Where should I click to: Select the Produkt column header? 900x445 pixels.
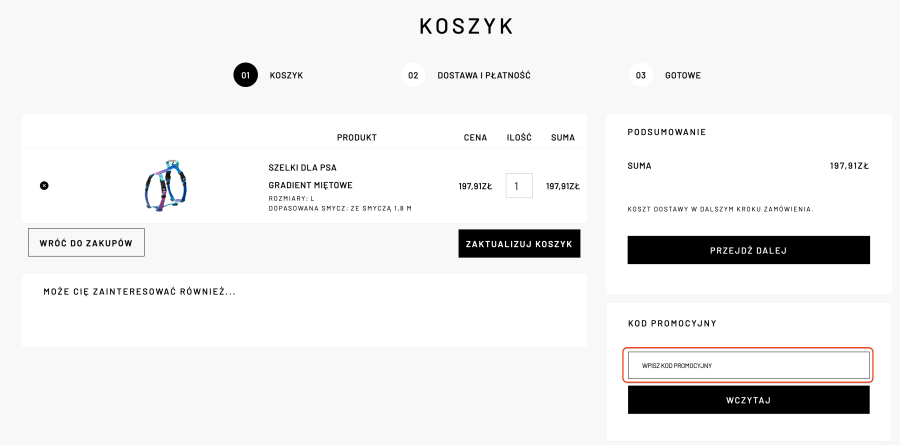point(356,137)
